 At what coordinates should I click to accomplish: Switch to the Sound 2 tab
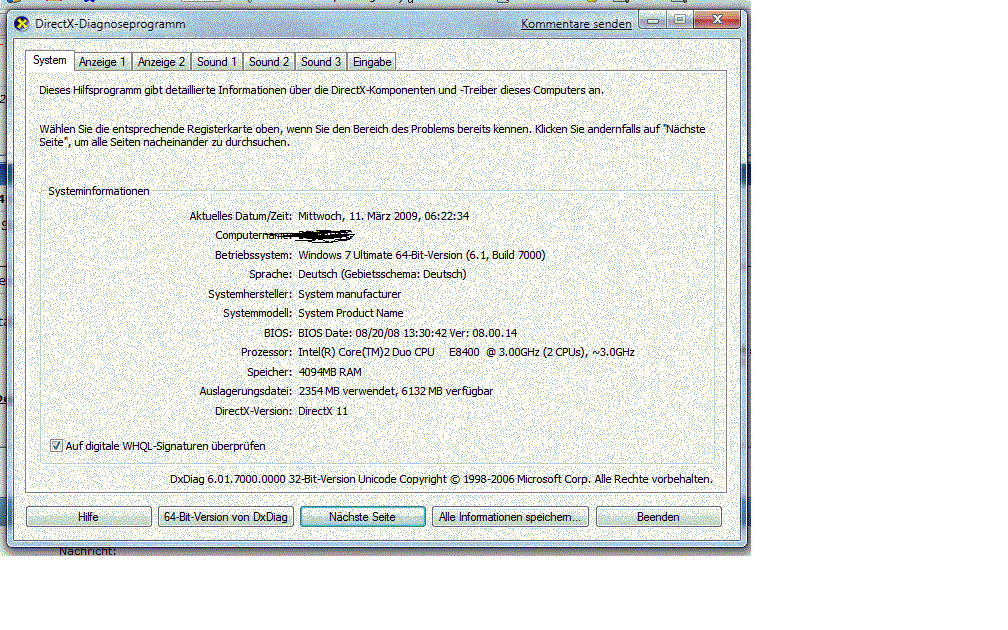(x=269, y=62)
